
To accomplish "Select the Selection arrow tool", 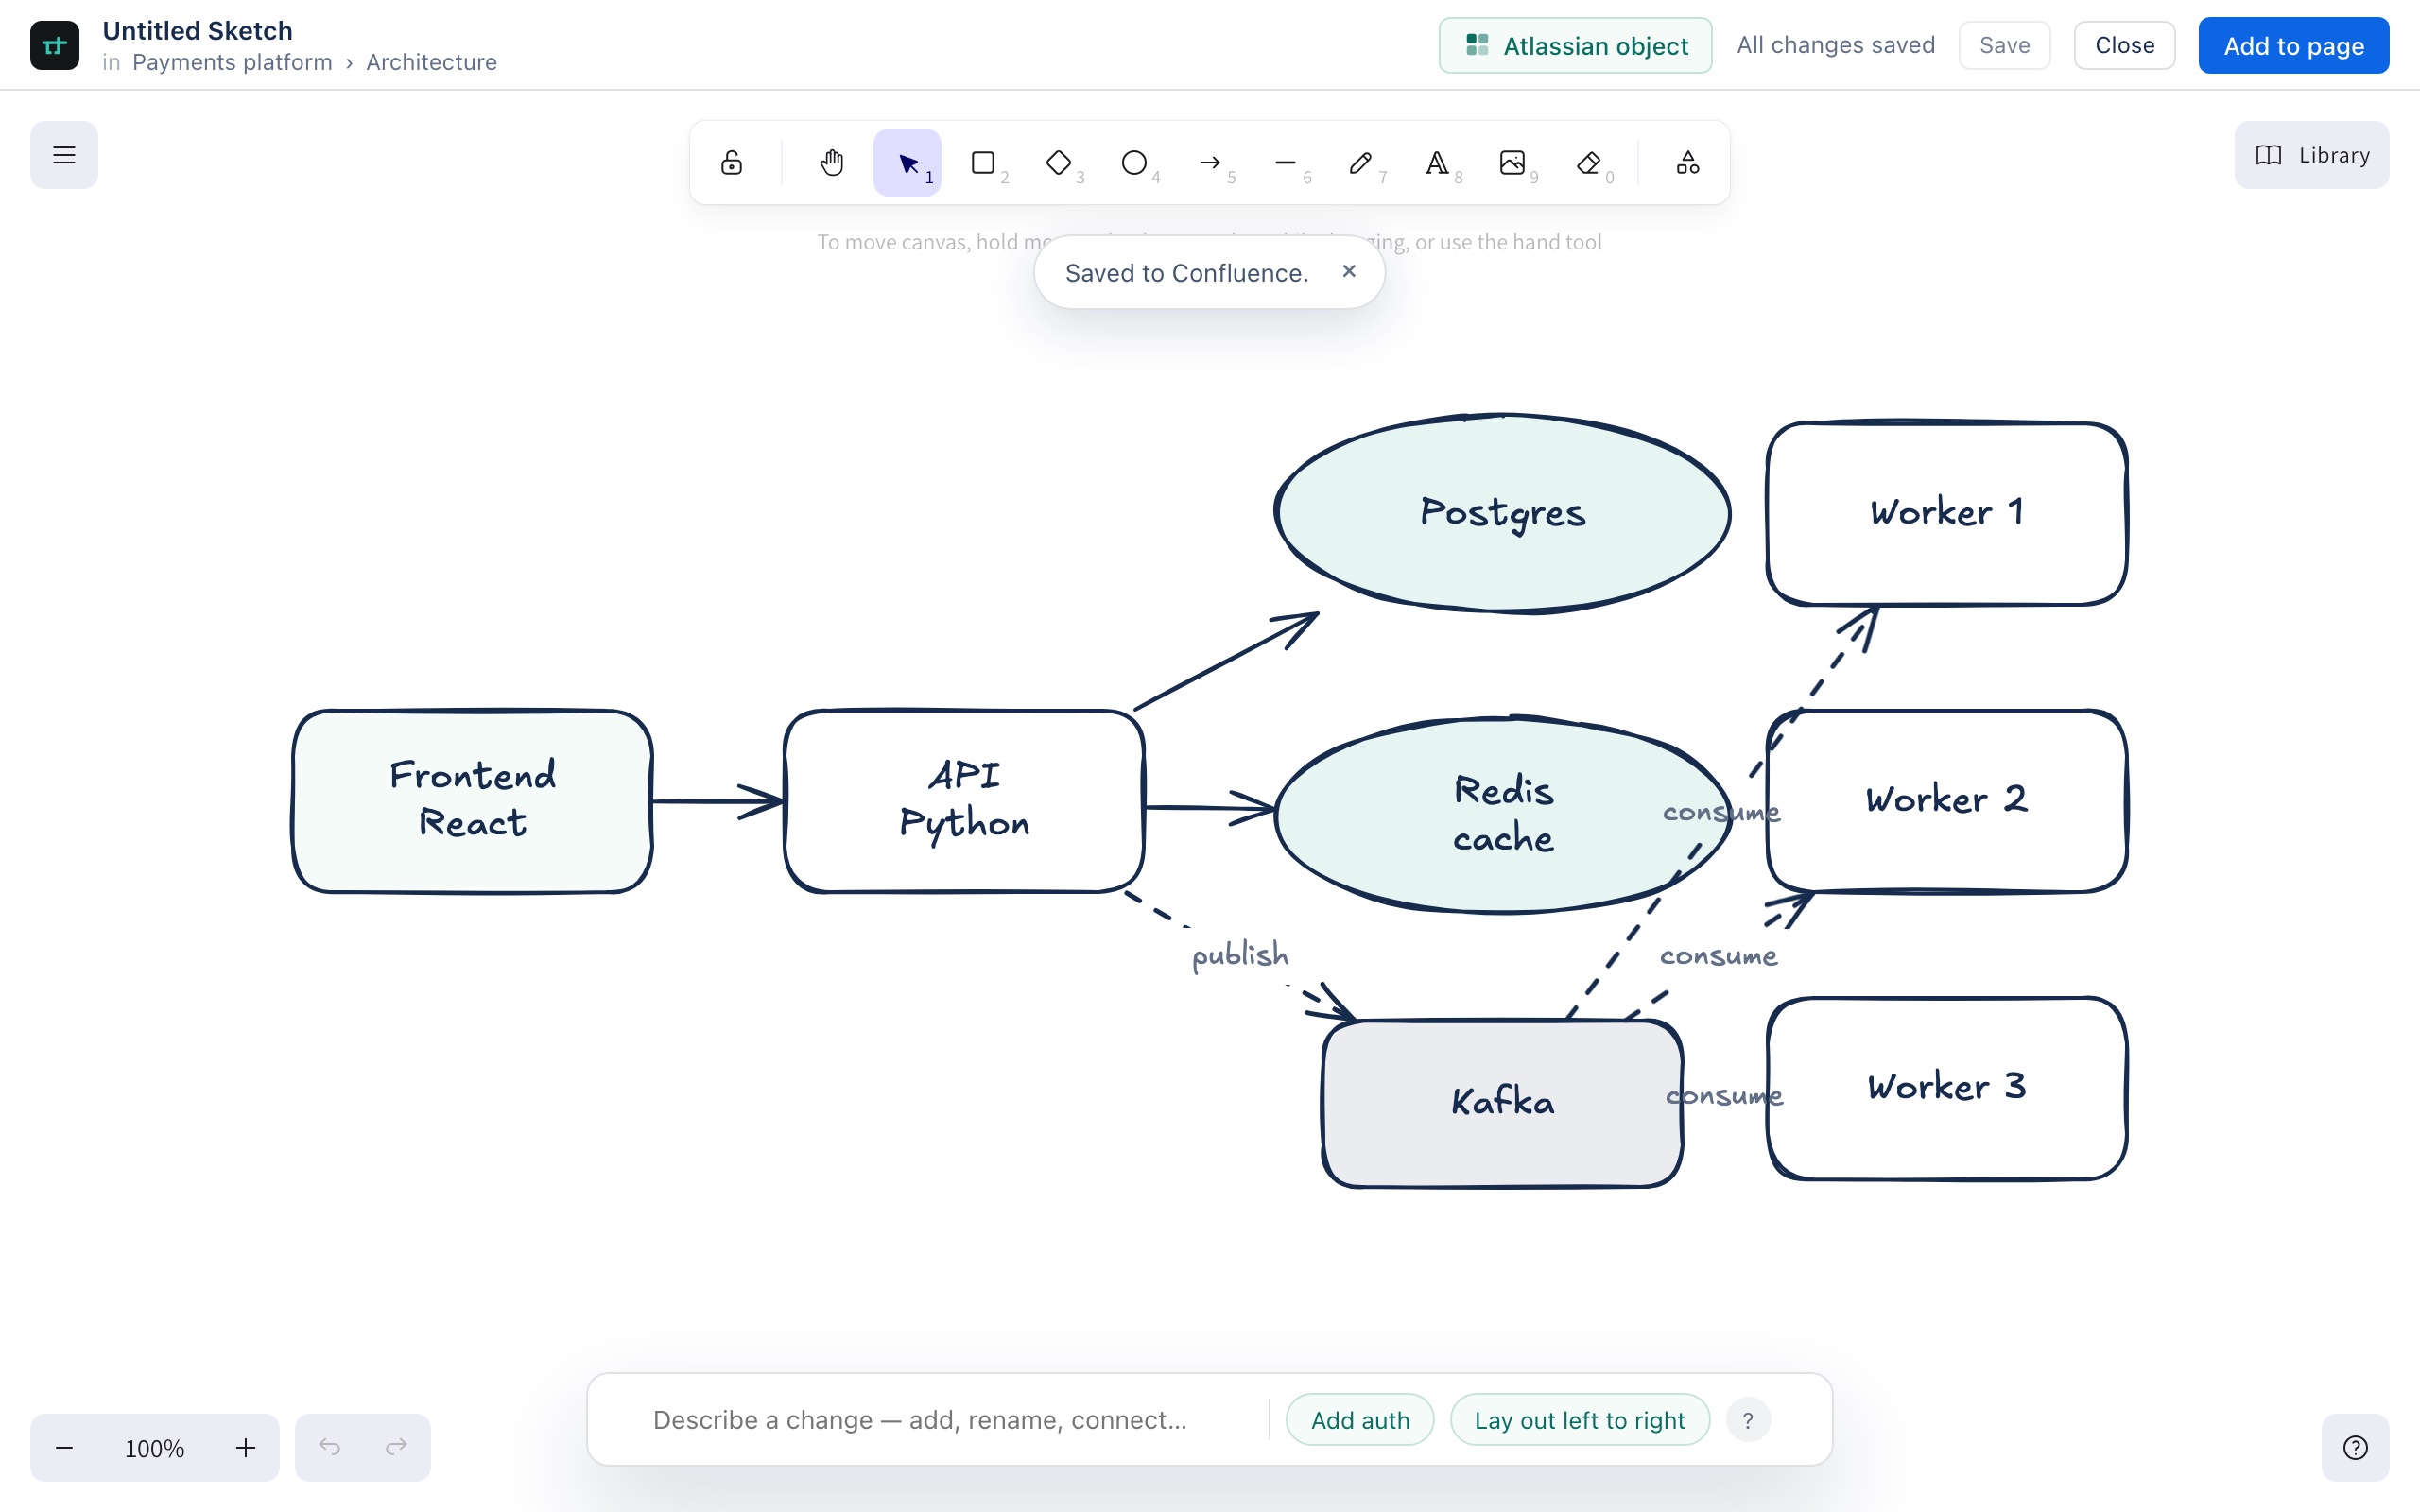I will [907, 162].
